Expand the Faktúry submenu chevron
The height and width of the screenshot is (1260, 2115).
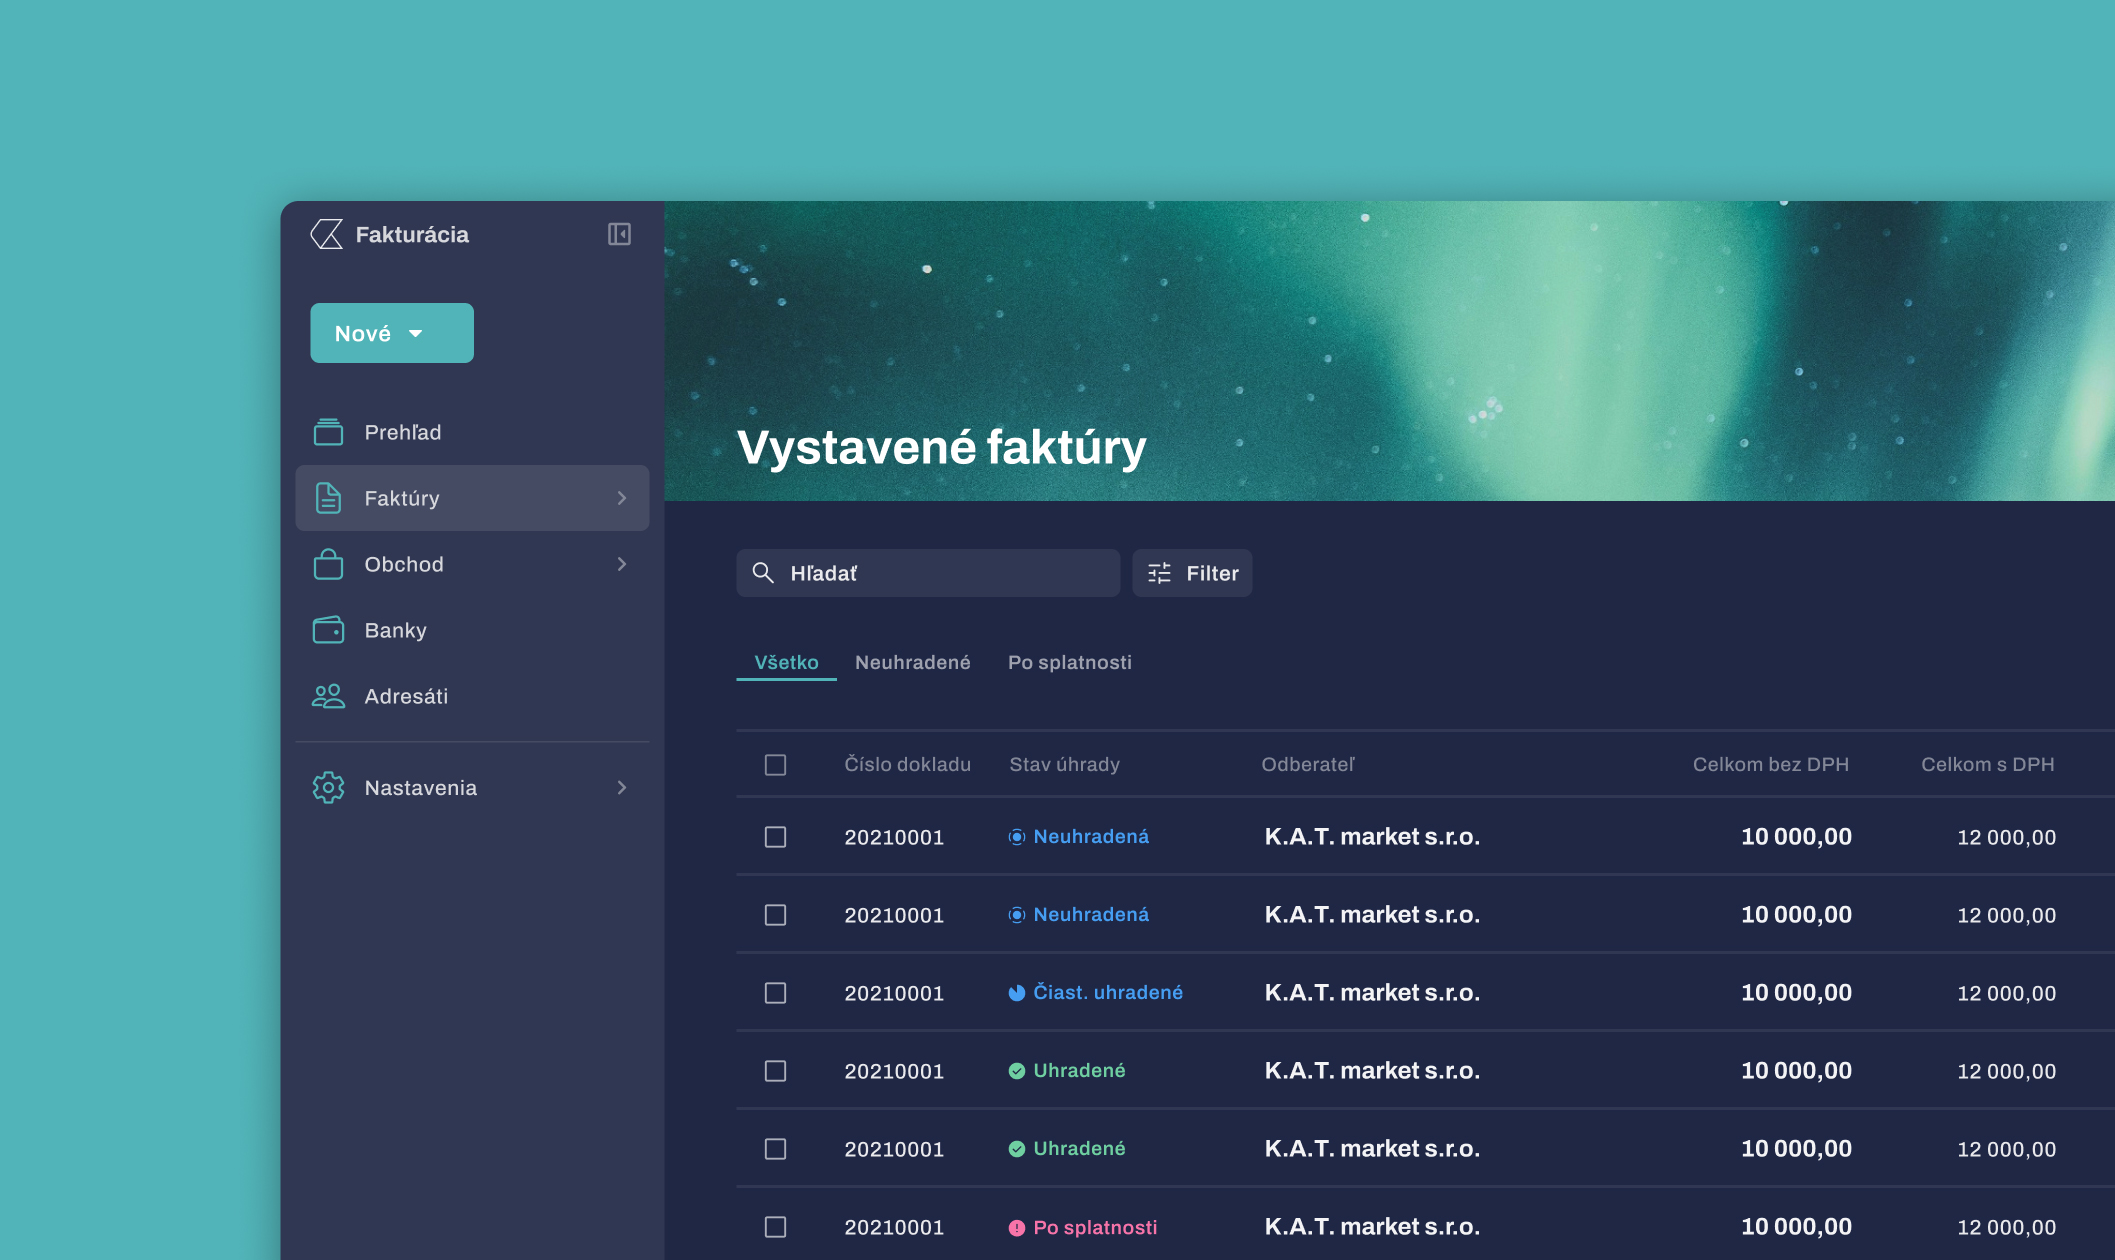622,498
